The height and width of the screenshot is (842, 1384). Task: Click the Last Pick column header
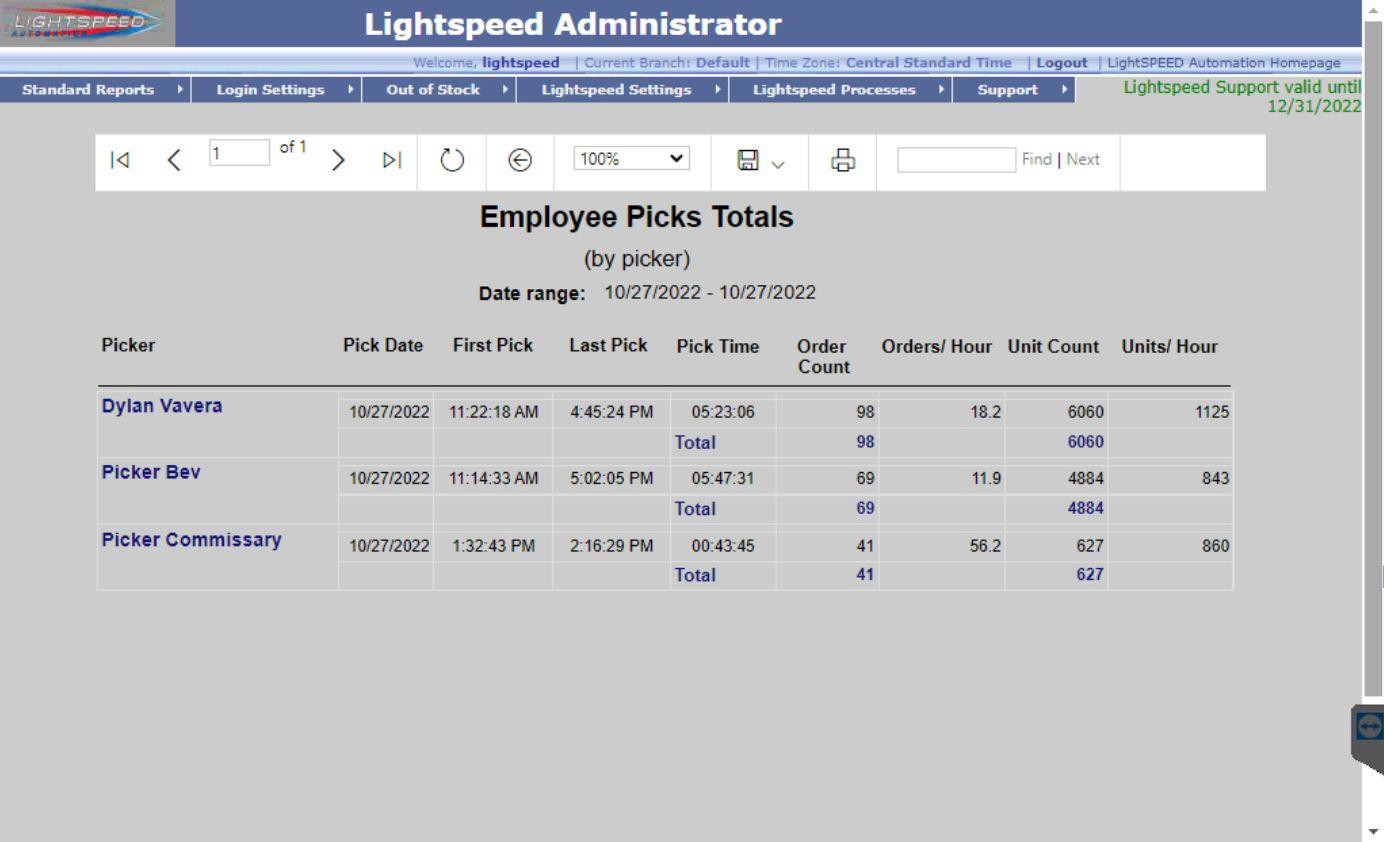[608, 346]
